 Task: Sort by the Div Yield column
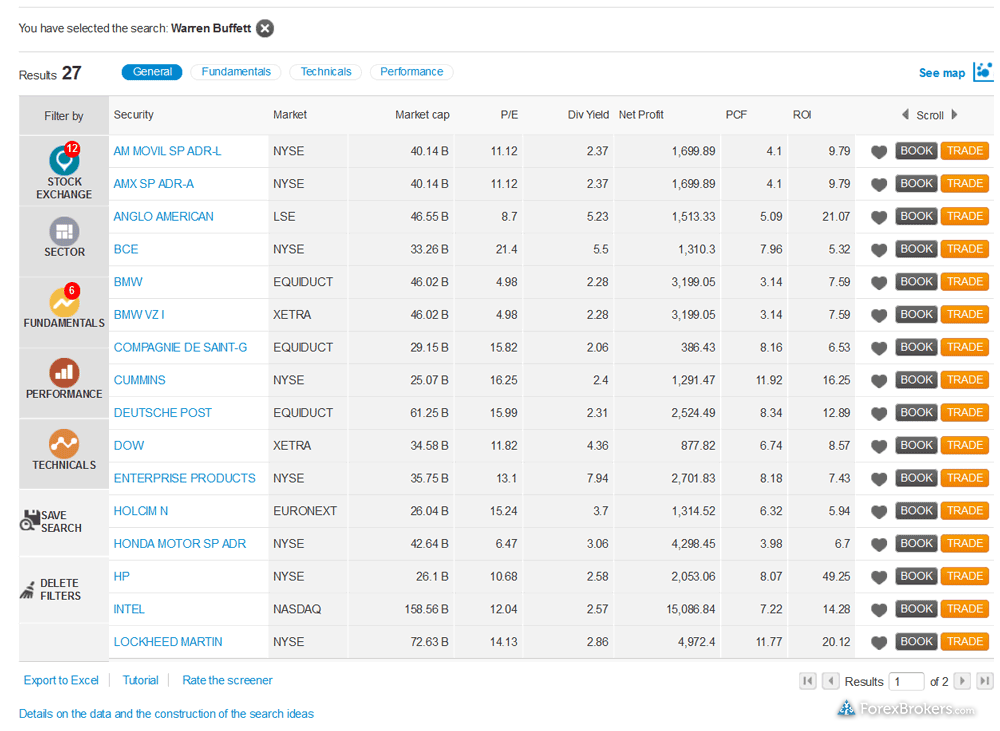pyautogui.click(x=588, y=115)
